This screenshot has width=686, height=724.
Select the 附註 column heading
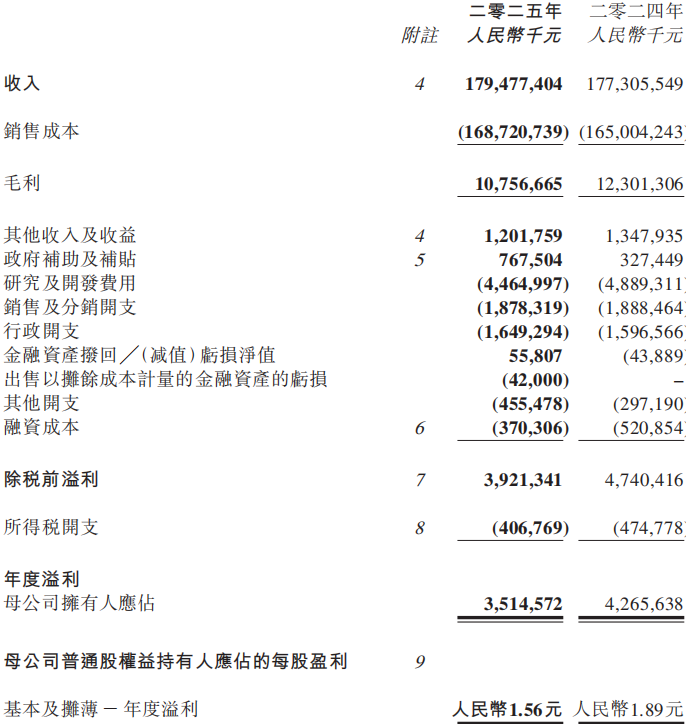pos(420,36)
